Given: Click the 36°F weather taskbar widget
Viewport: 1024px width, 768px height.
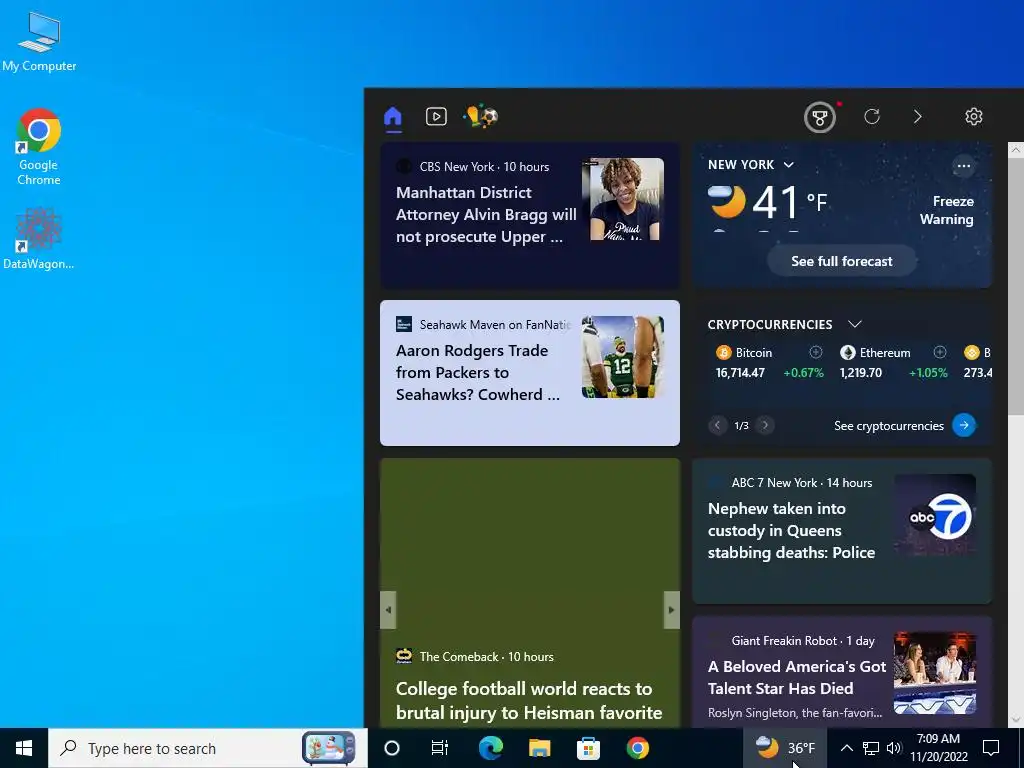Looking at the screenshot, I should [785, 748].
